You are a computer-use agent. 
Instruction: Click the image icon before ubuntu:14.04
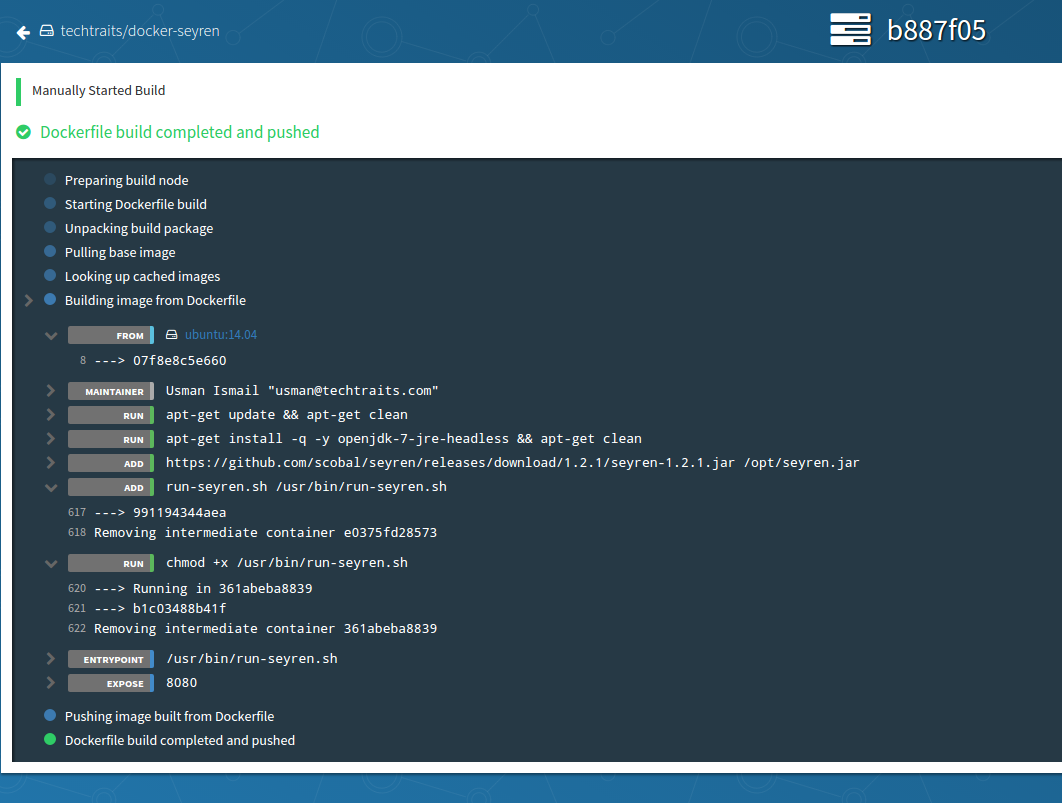click(x=171, y=335)
